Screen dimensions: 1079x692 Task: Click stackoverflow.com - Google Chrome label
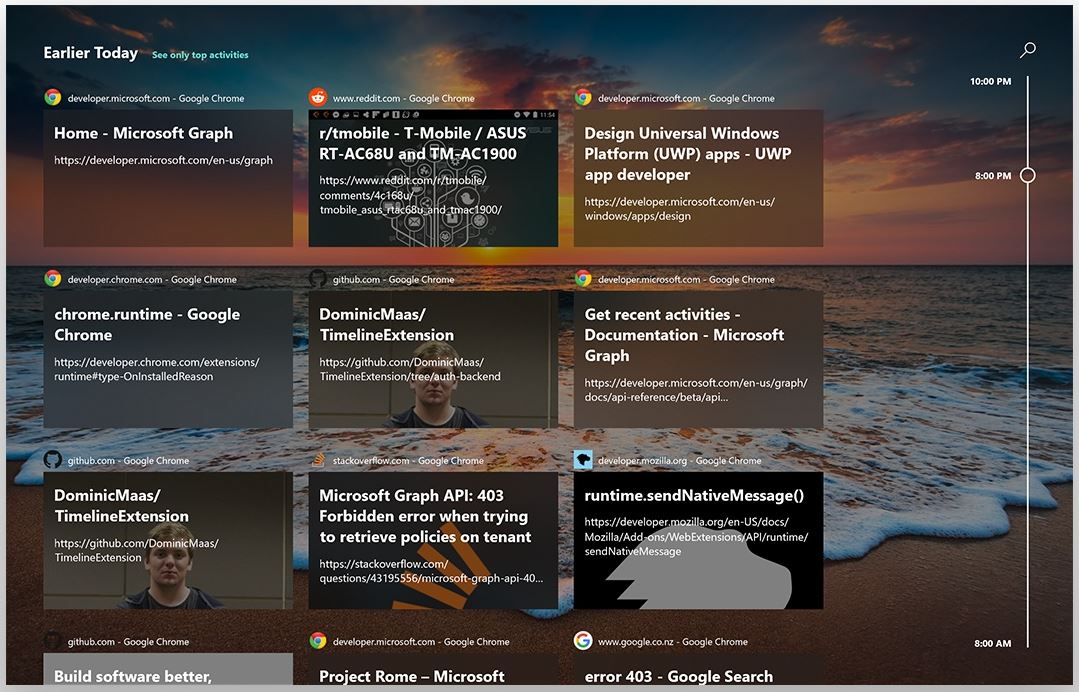pos(408,460)
